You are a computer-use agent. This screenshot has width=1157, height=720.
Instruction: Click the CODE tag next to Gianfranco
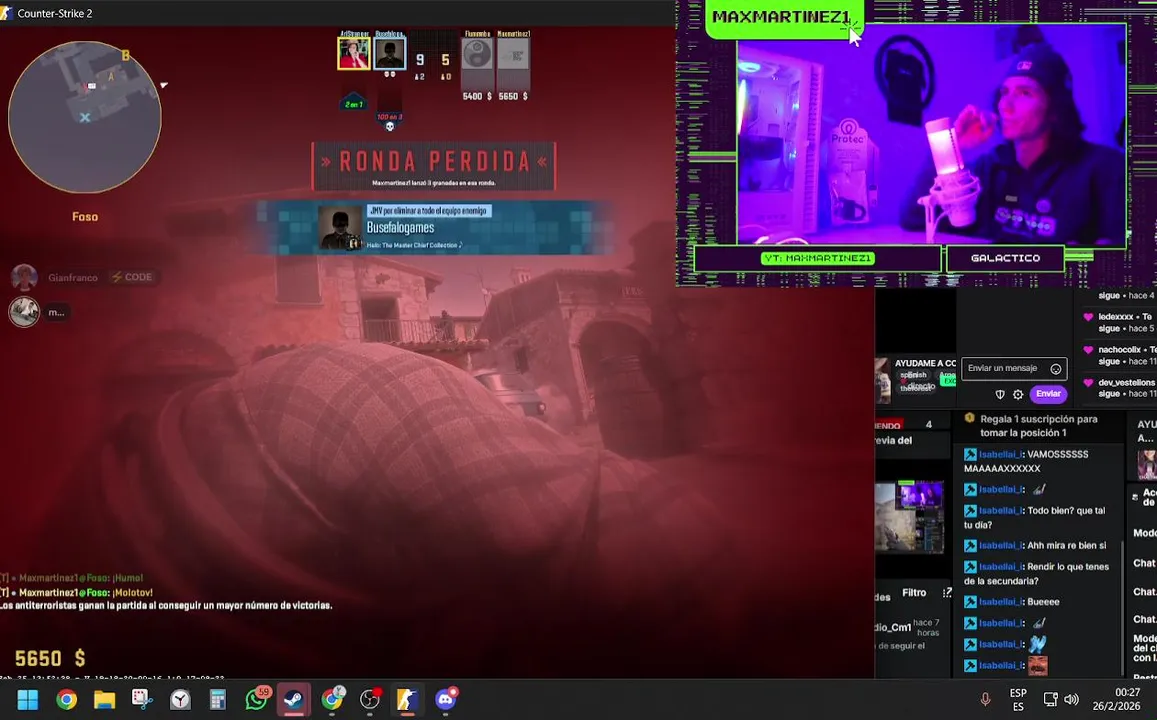click(x=131, y=277)
